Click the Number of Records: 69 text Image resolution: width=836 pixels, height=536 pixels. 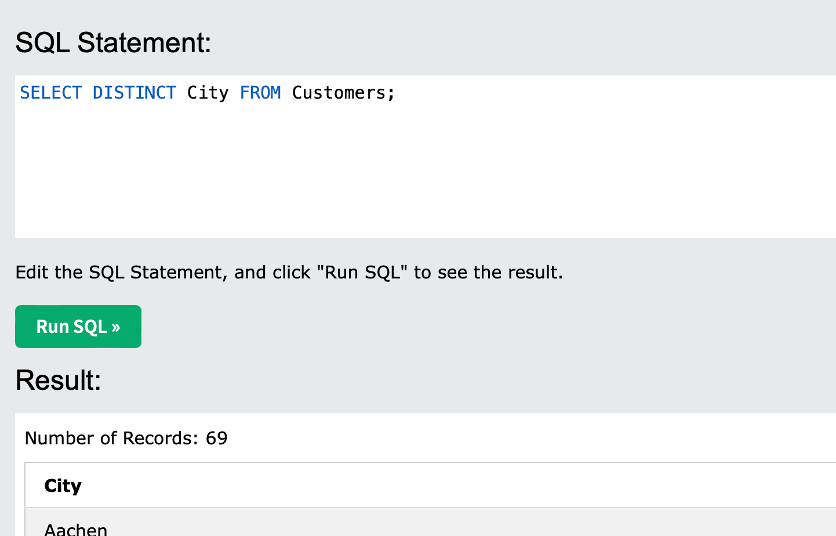[x=126, y=438]
